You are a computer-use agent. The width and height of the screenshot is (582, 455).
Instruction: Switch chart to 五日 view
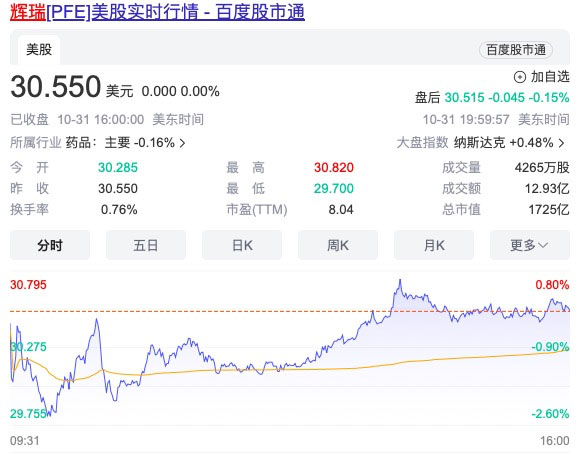(x=146, y=245)
